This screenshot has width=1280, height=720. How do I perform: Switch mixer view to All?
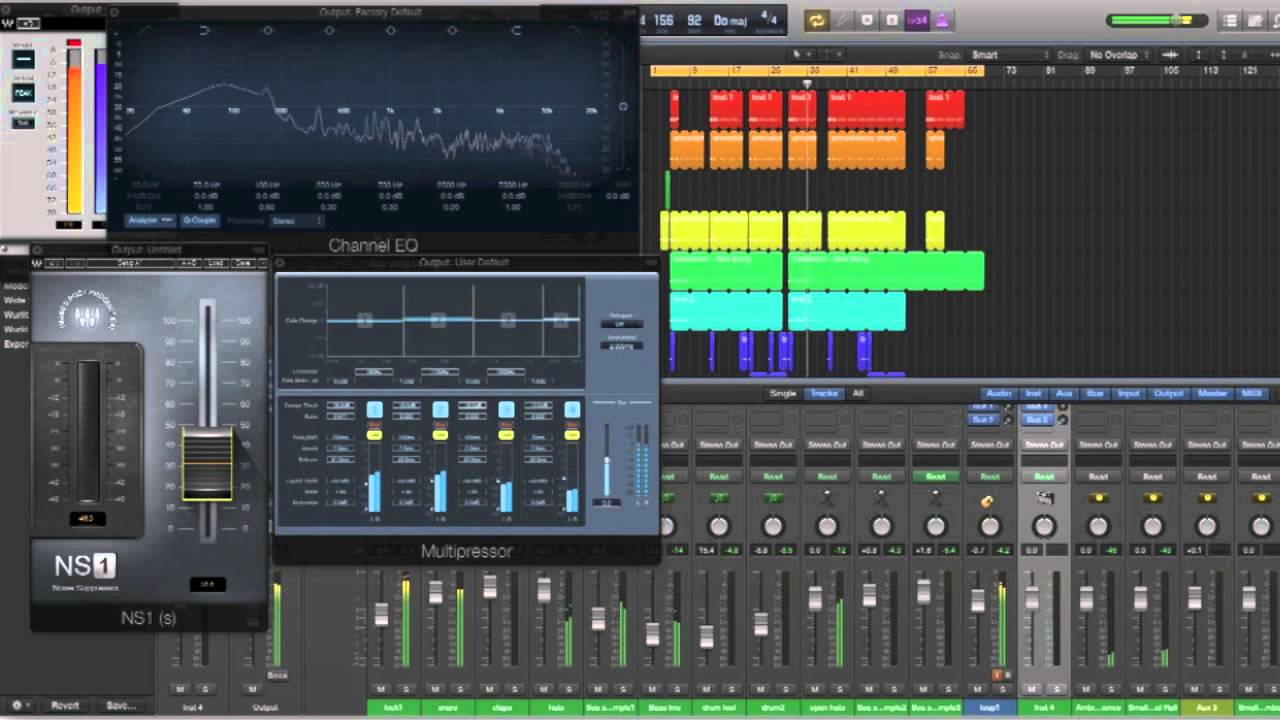coord(857,394)
